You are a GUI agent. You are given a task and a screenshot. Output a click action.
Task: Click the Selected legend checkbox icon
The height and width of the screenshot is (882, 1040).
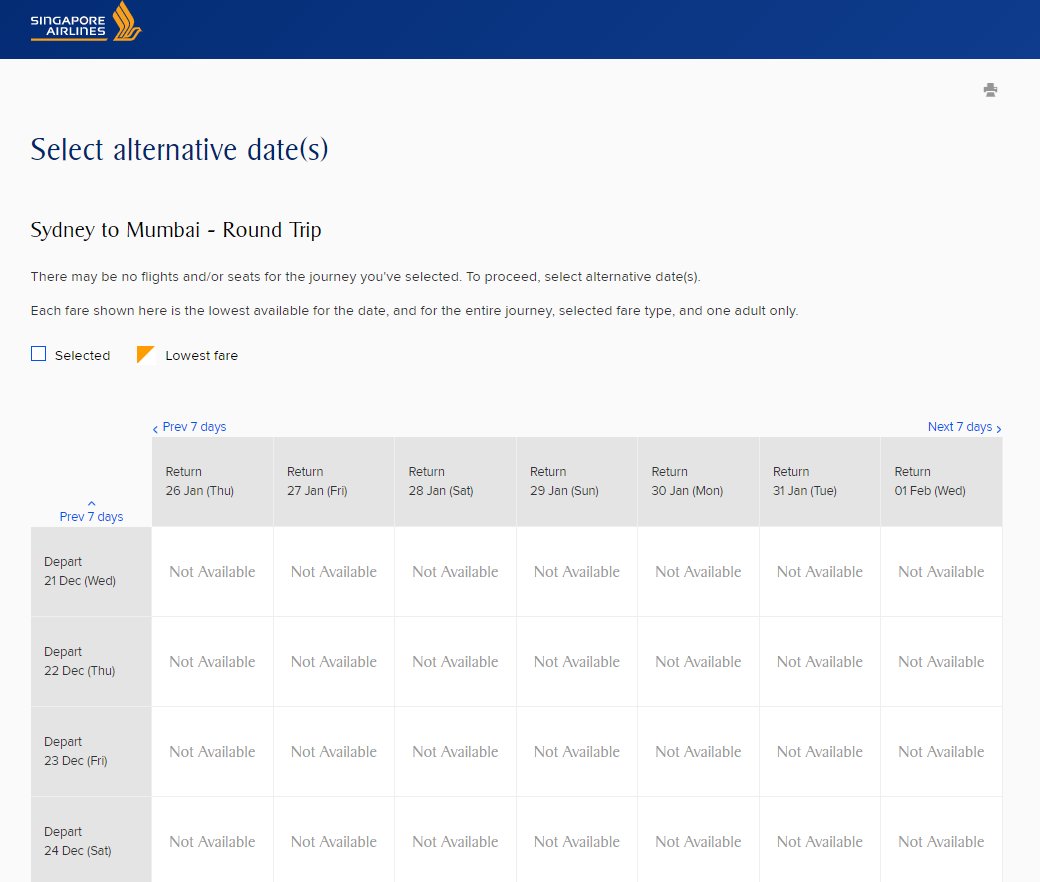[38, 353]
